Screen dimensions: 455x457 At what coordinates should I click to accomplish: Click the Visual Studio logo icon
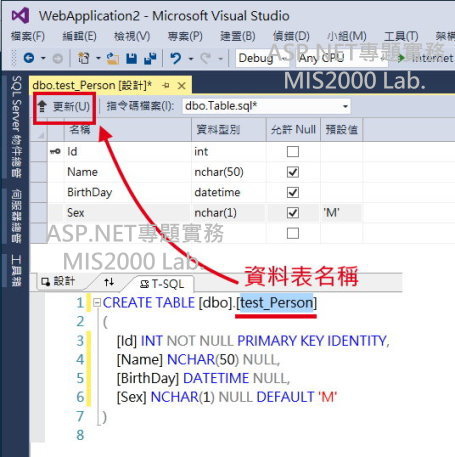(x=20, y=16)
